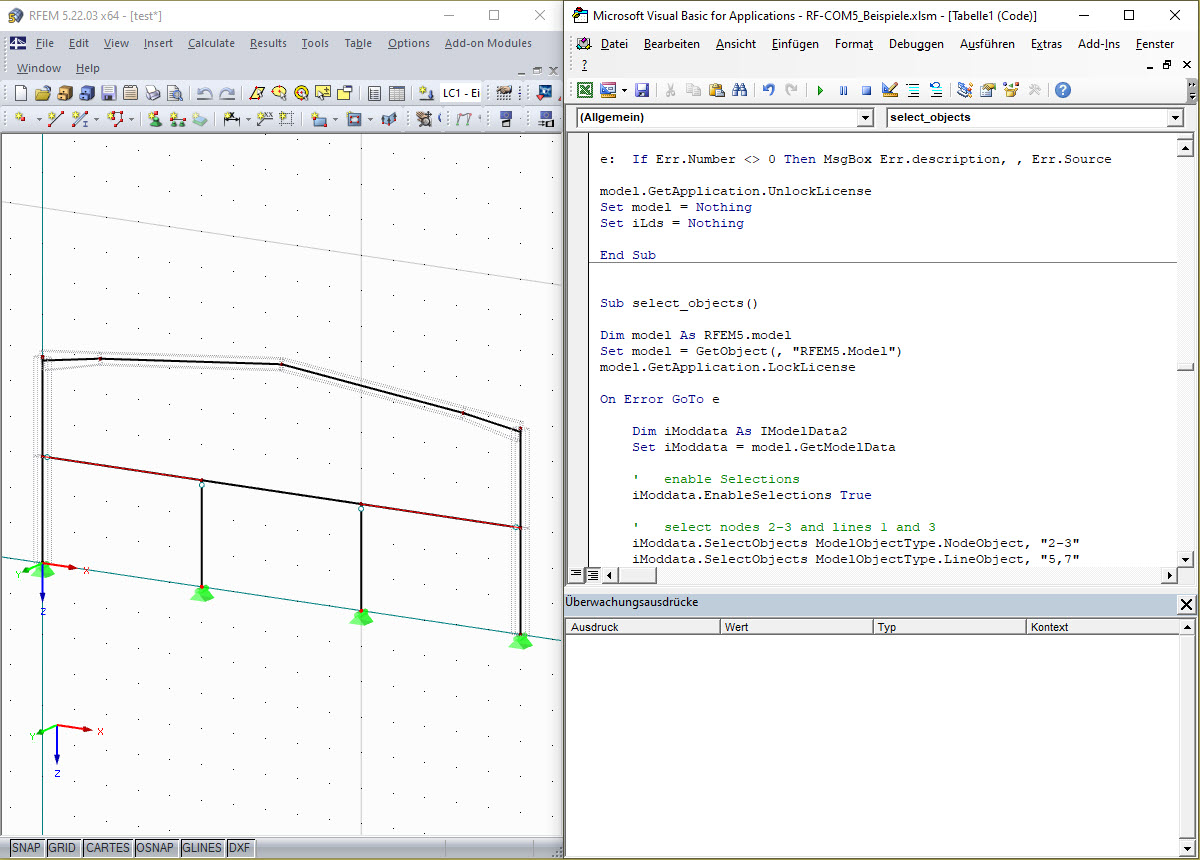Toggle OSNAP in the status bar

pyautogui.click(x=157, y=848)
